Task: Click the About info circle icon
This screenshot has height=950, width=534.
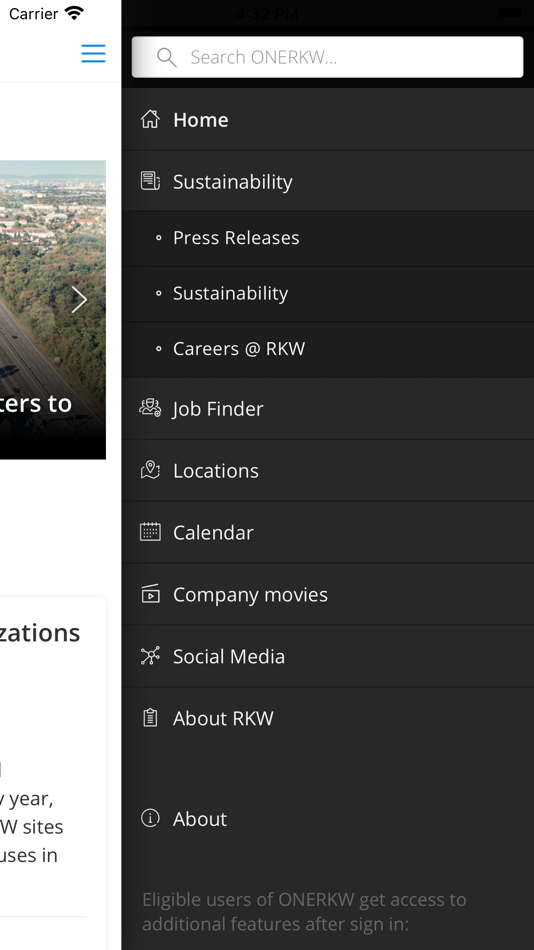Action: pyautogui.click(x=150, y=818)
